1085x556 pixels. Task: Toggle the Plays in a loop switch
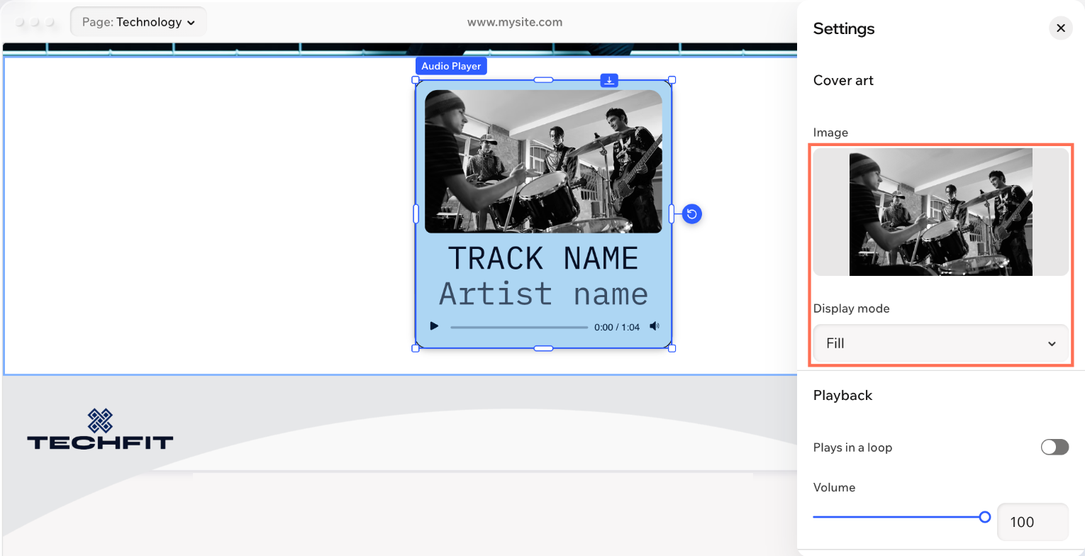[1055, 447]
